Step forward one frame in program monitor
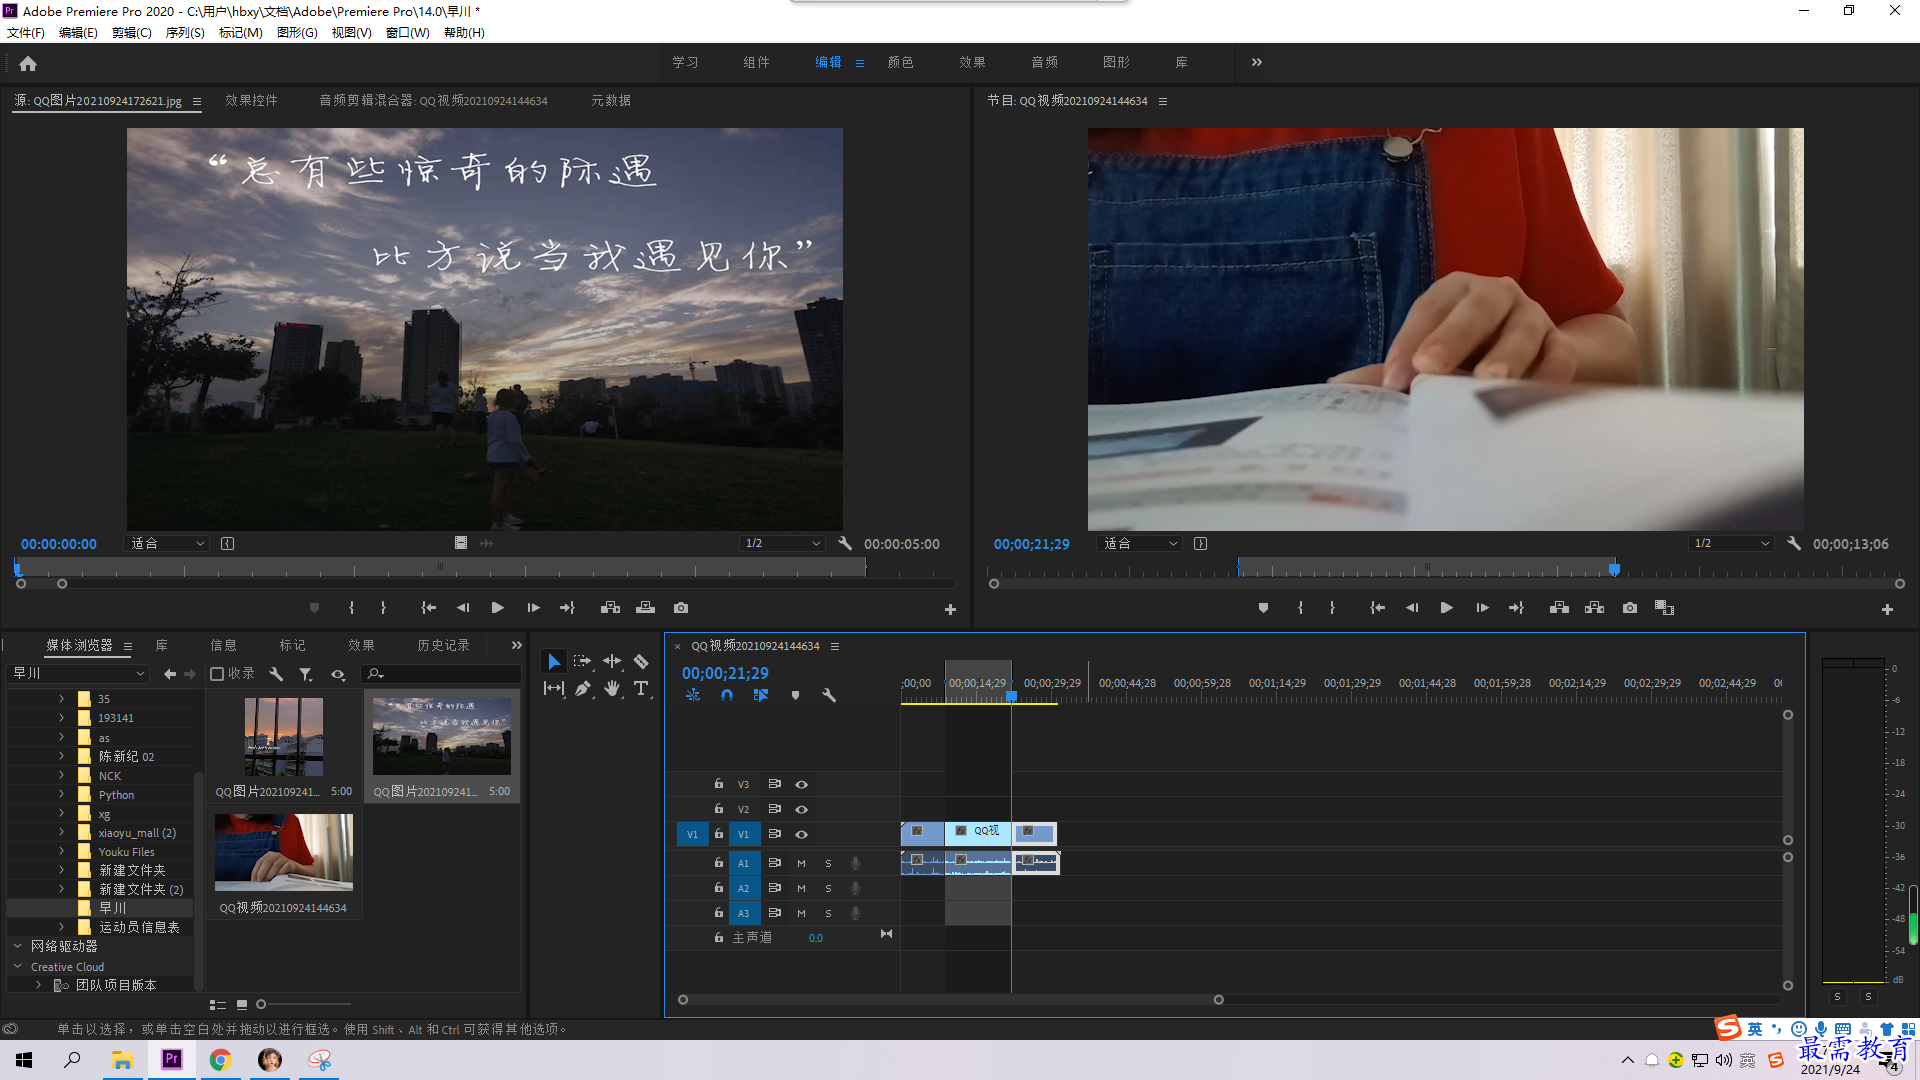1920x1080 pixels. (1482, 608)
